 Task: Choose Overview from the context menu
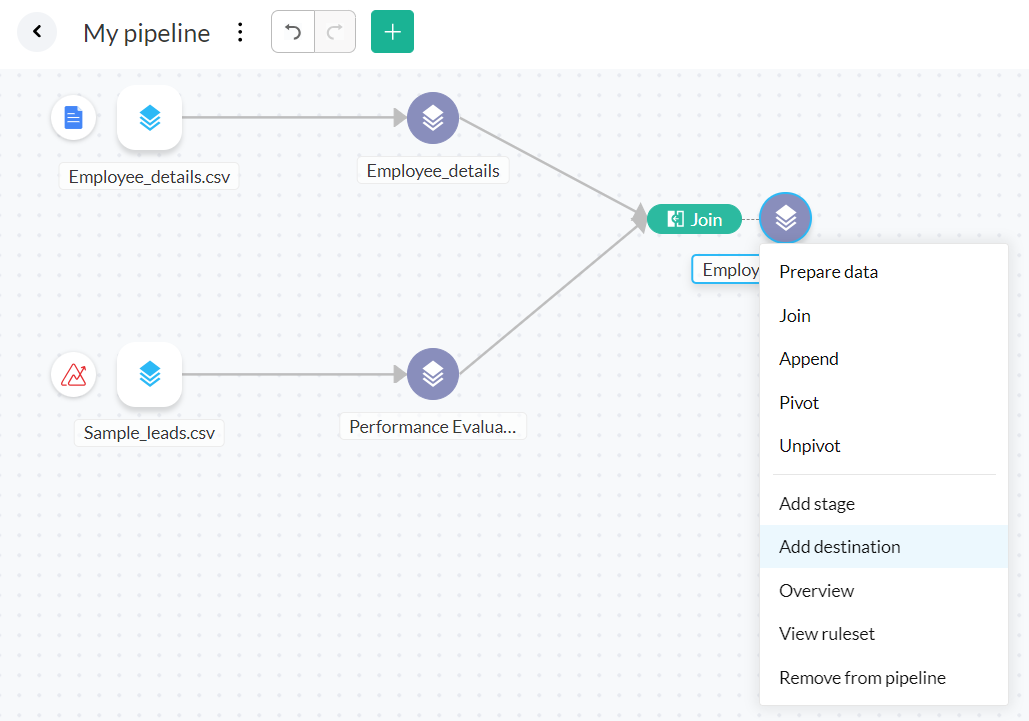(x=883, y=590)
